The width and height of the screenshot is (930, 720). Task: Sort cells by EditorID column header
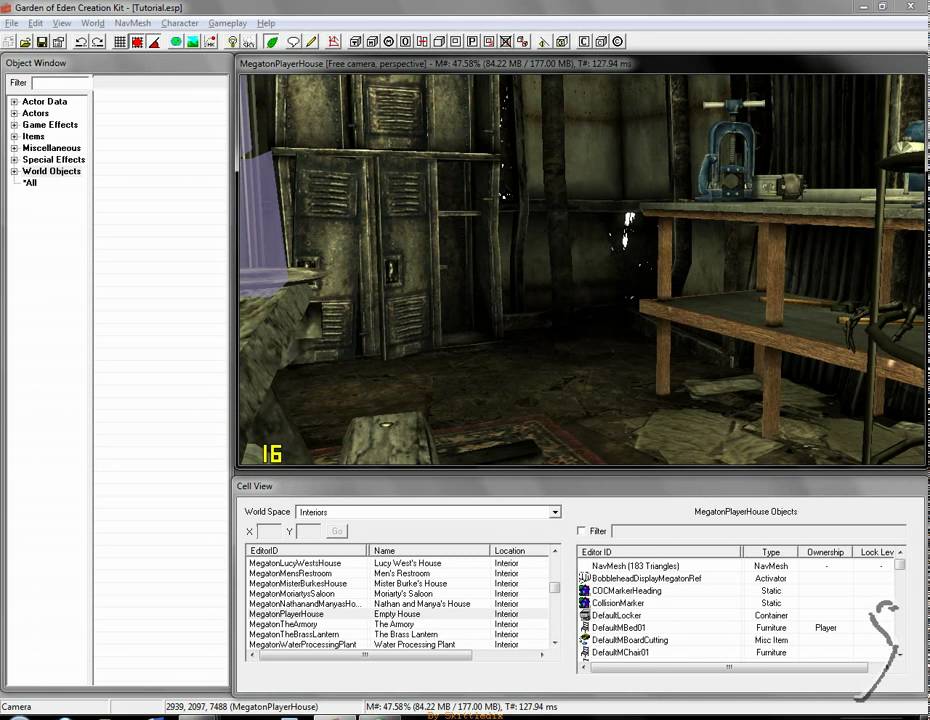tap(306, 550)
